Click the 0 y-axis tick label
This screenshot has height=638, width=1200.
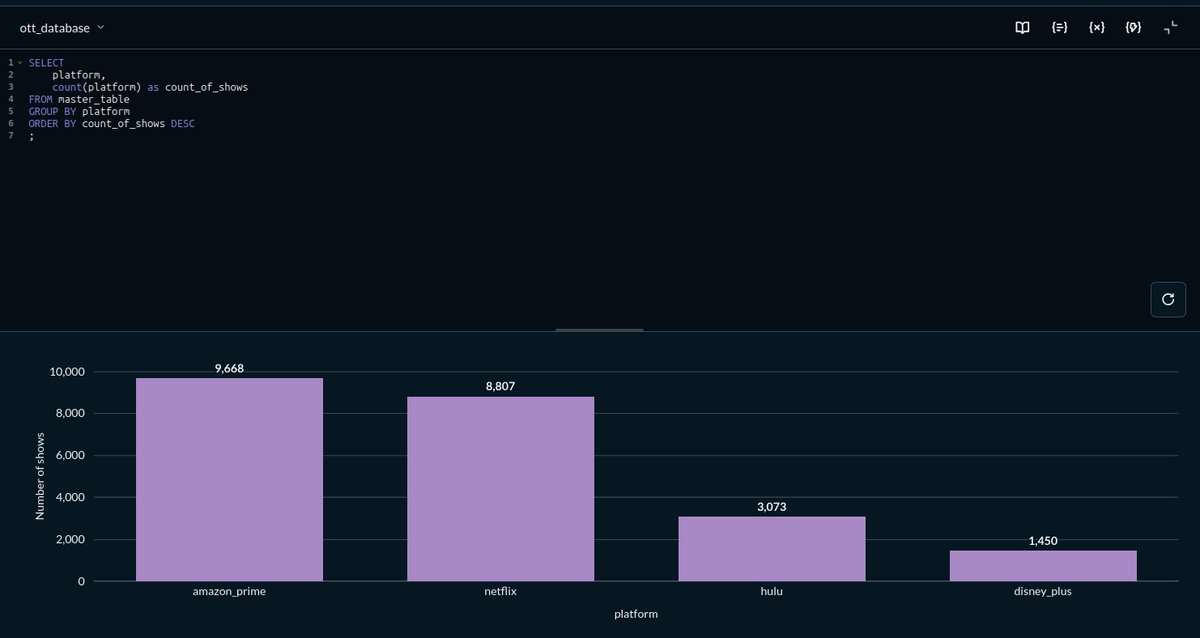point(82,582)
